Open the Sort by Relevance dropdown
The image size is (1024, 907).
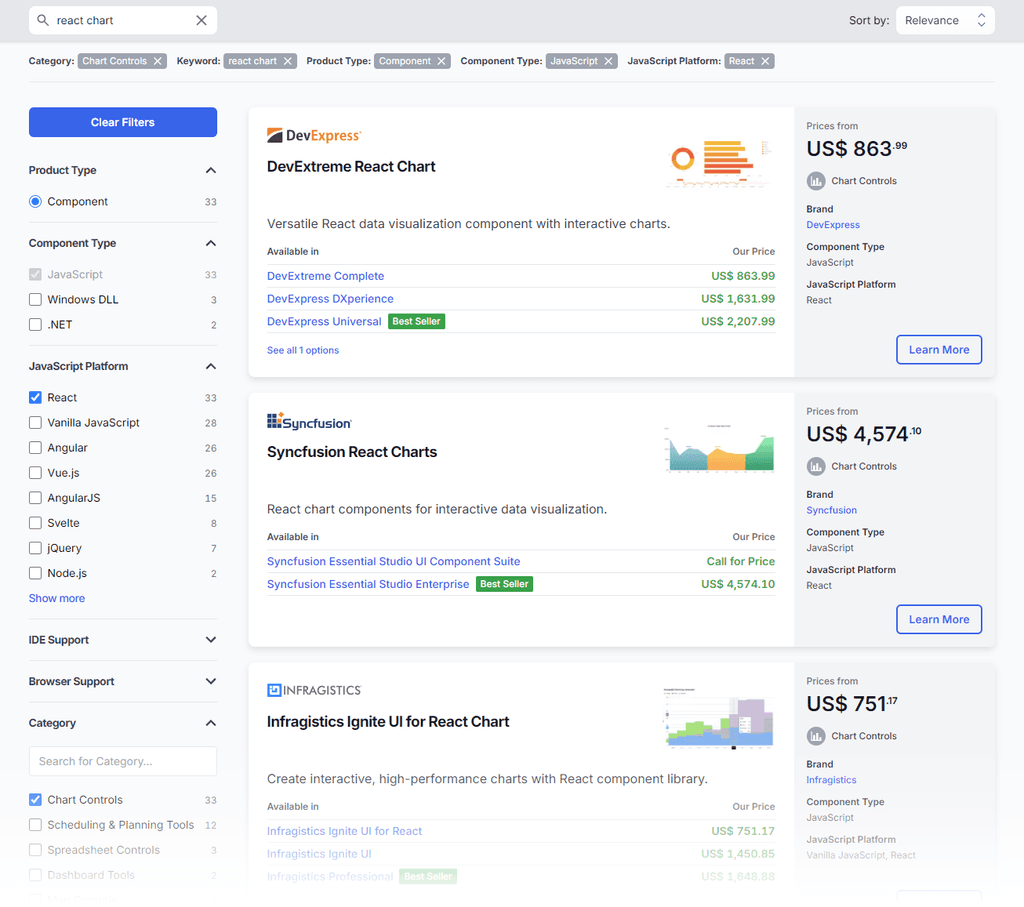pyautogui.click(x=945, y=20)
